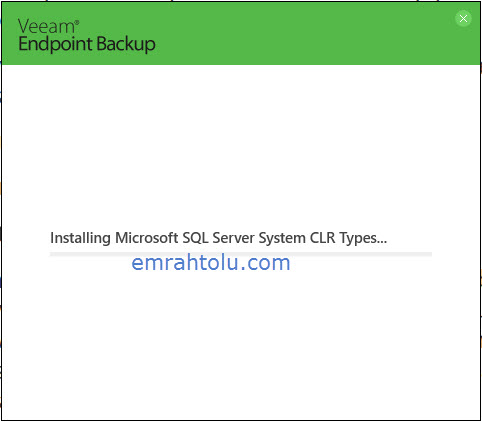This screenshot has width=482, height=422.
Task: Click the registered trademark symbol beside Veeam
Action: click(77, 22)
